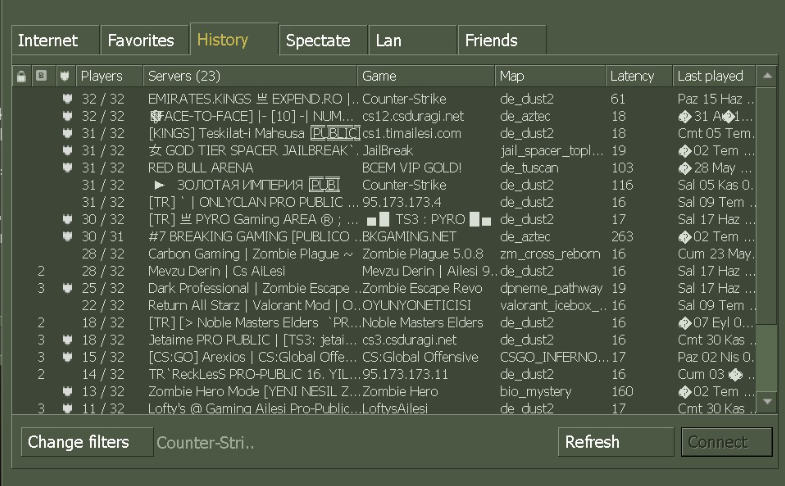Sort by Last played column header
The width and height of the screenshot is (785, 486).
[714, 76]
